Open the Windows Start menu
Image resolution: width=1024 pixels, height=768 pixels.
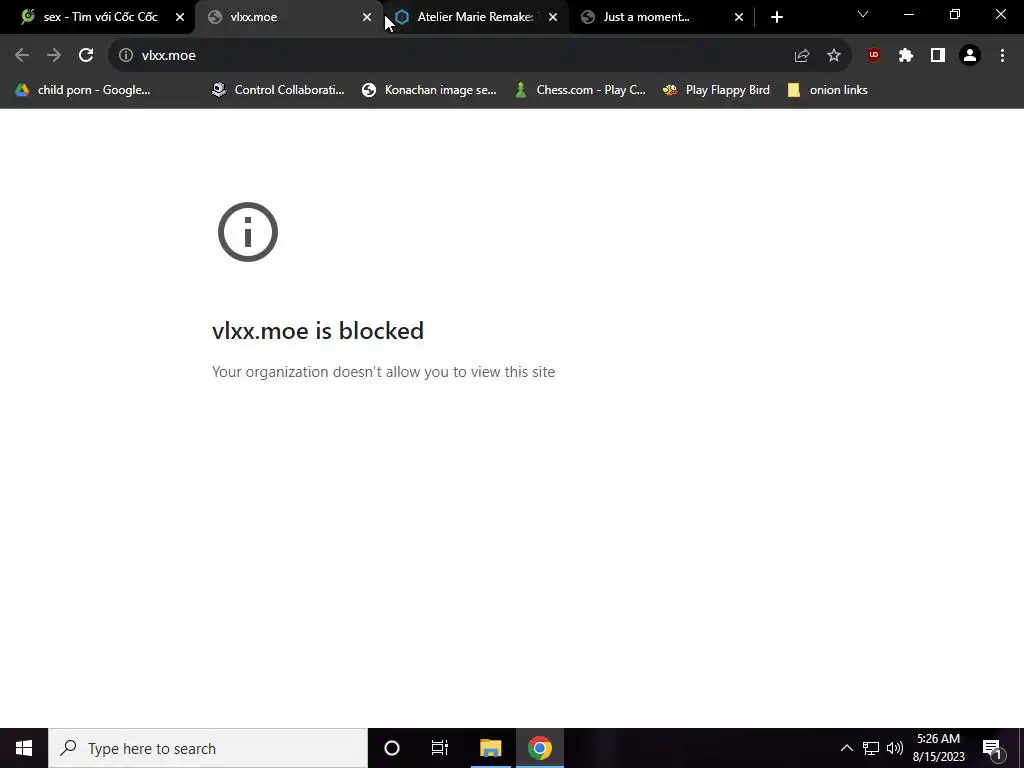[24, 748]
